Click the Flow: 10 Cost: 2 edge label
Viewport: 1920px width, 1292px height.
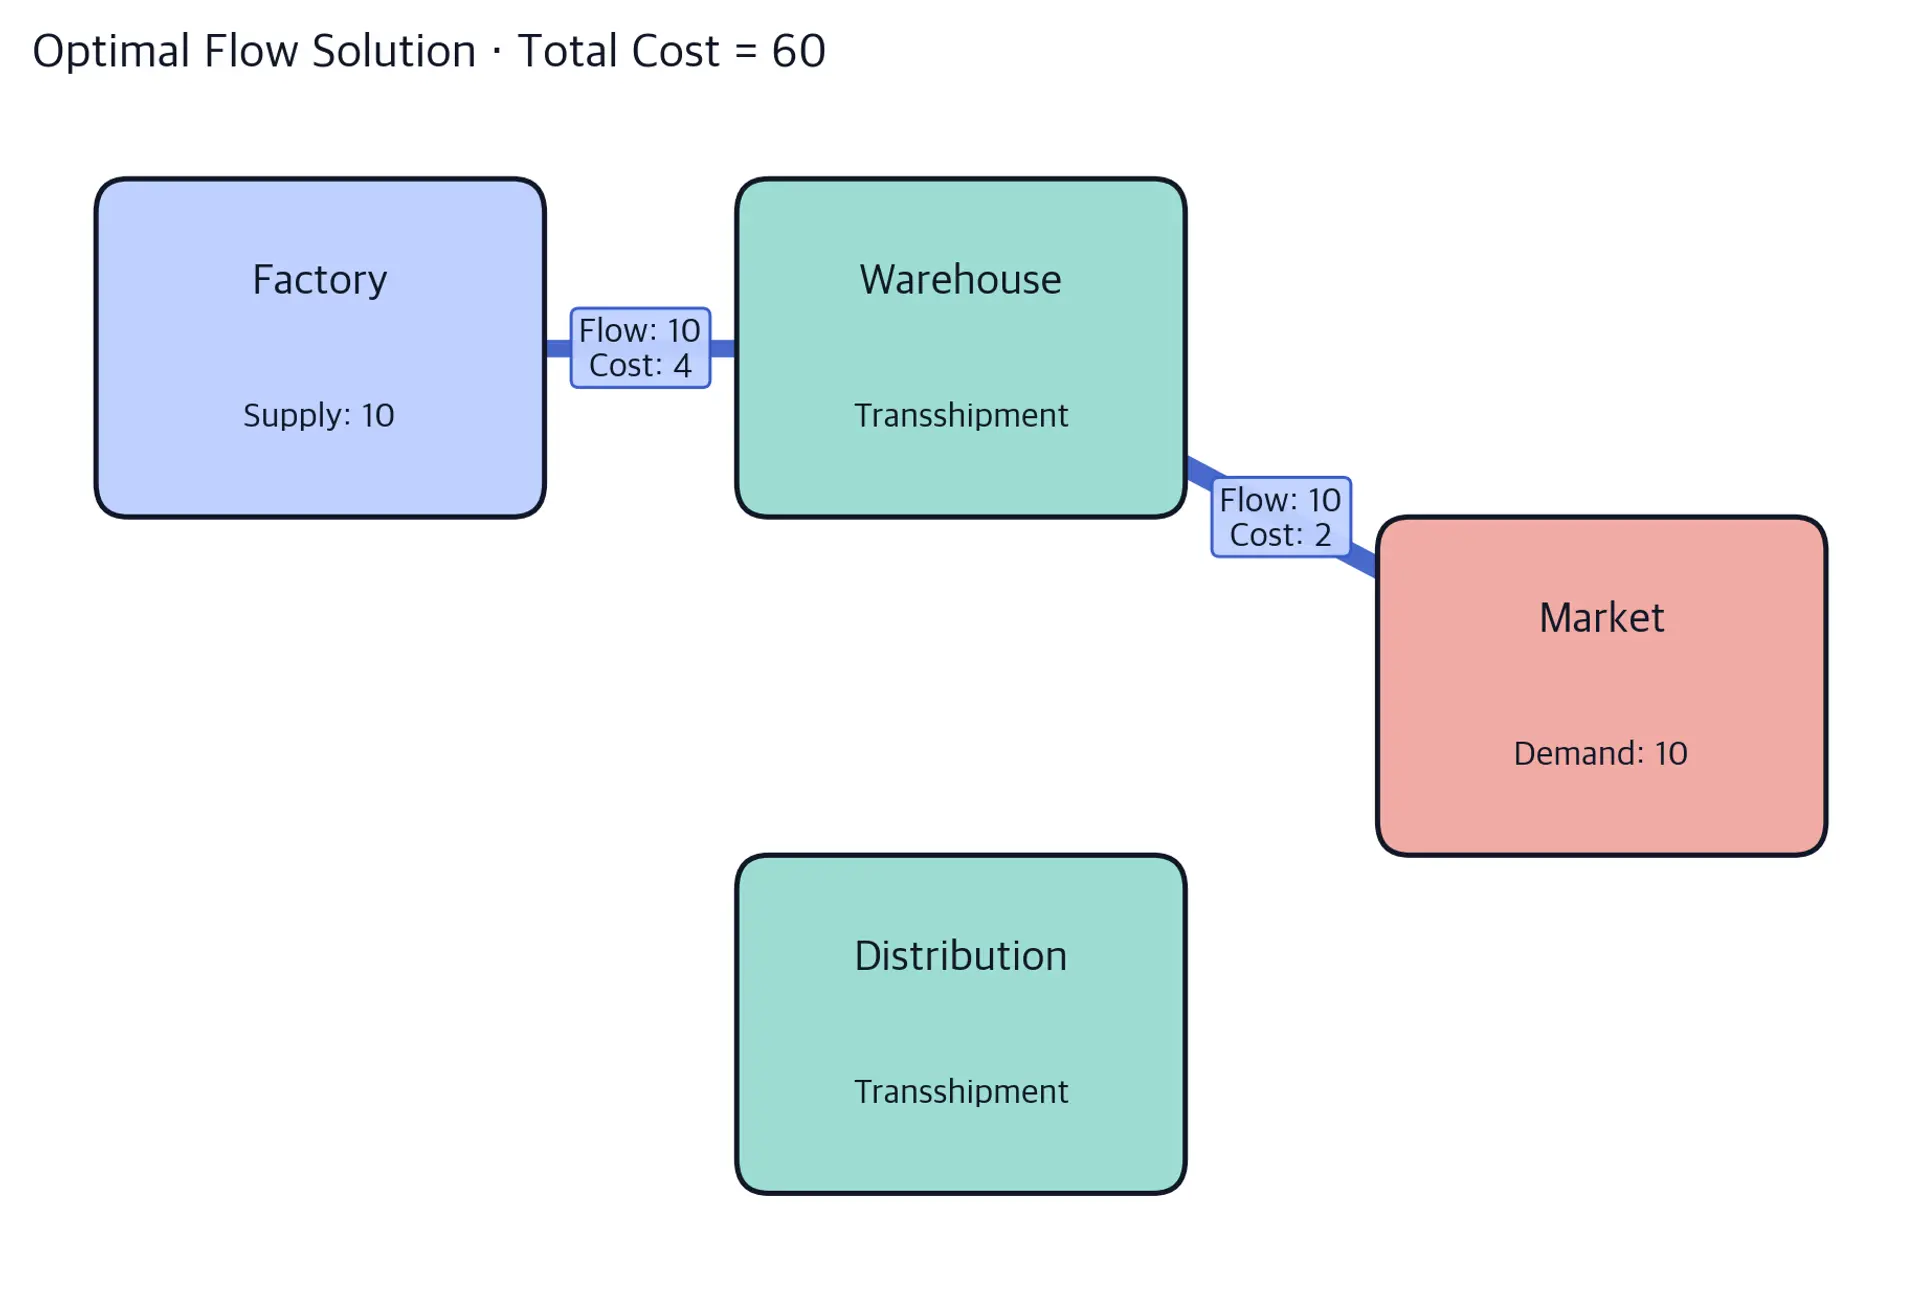pyautogui.click(x=1280, y=517)
